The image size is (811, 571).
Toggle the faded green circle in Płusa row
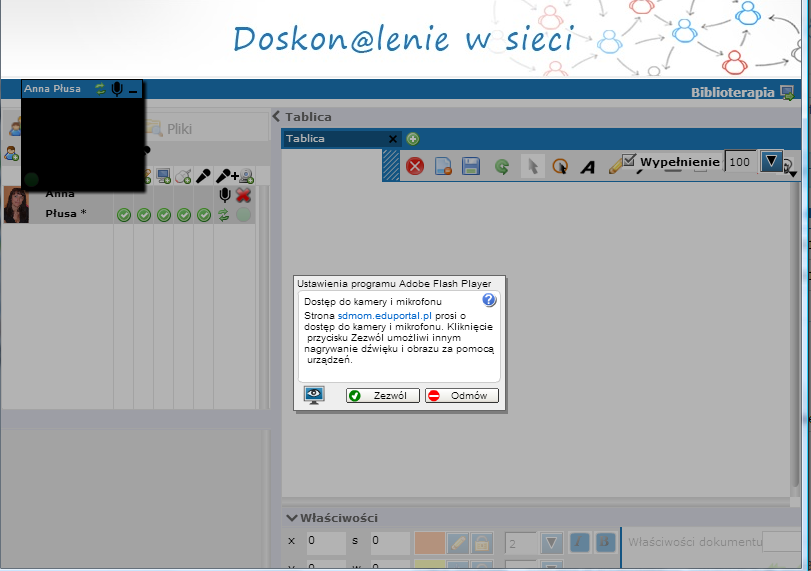(243, 215)
